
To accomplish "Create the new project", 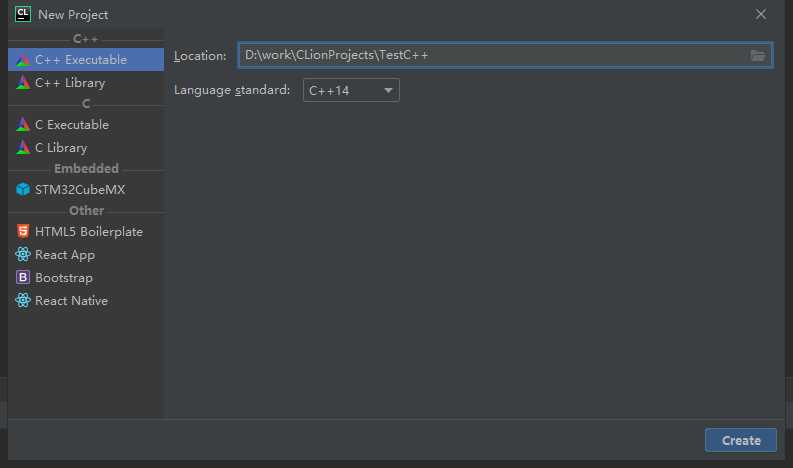I will [x=741, y=440].
